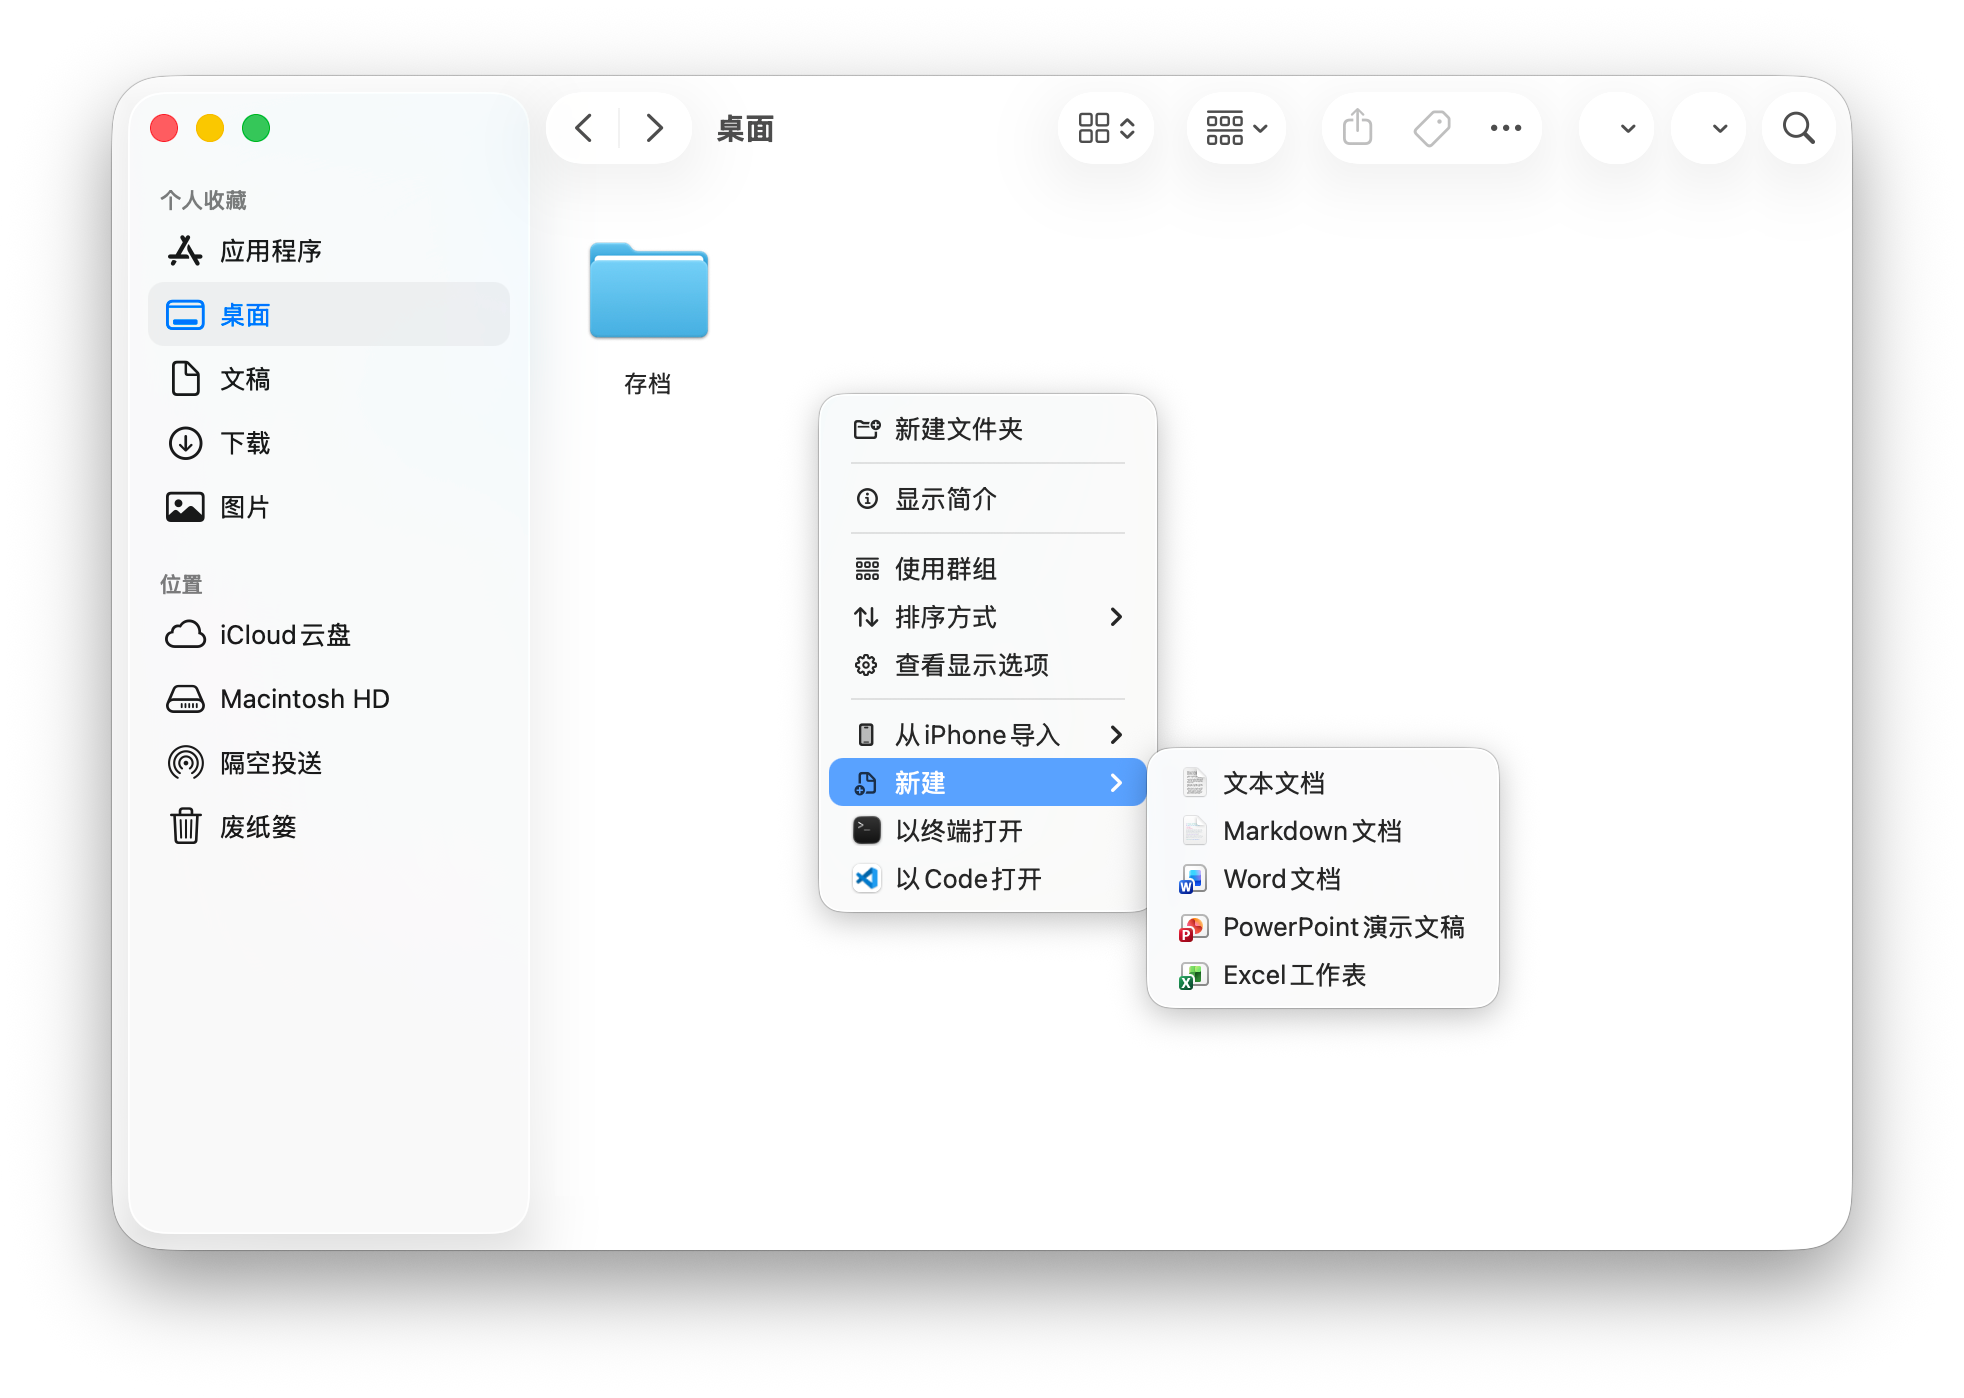This screenshot has height=1398, width=1964.
Task: Click the 位置 sidebar section header
Action: click(182, 584)
